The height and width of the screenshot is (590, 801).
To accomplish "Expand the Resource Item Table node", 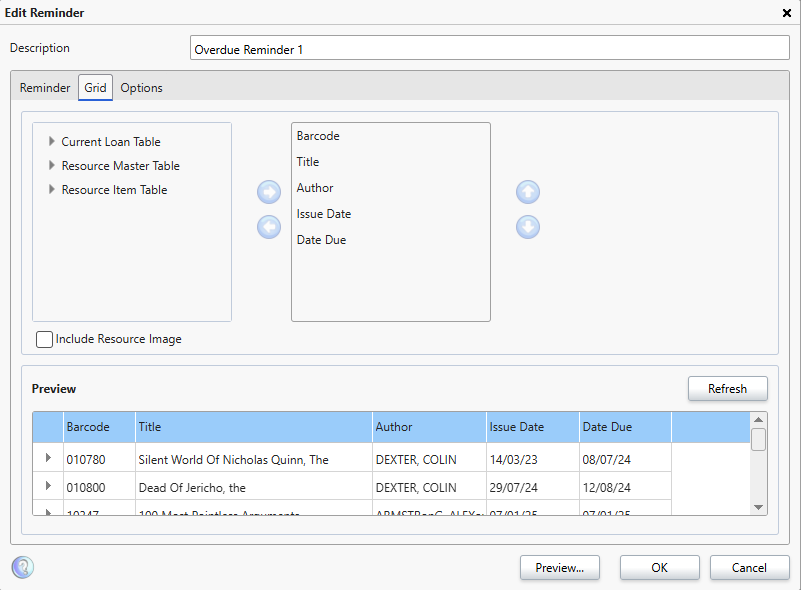I will pos(51,190).
